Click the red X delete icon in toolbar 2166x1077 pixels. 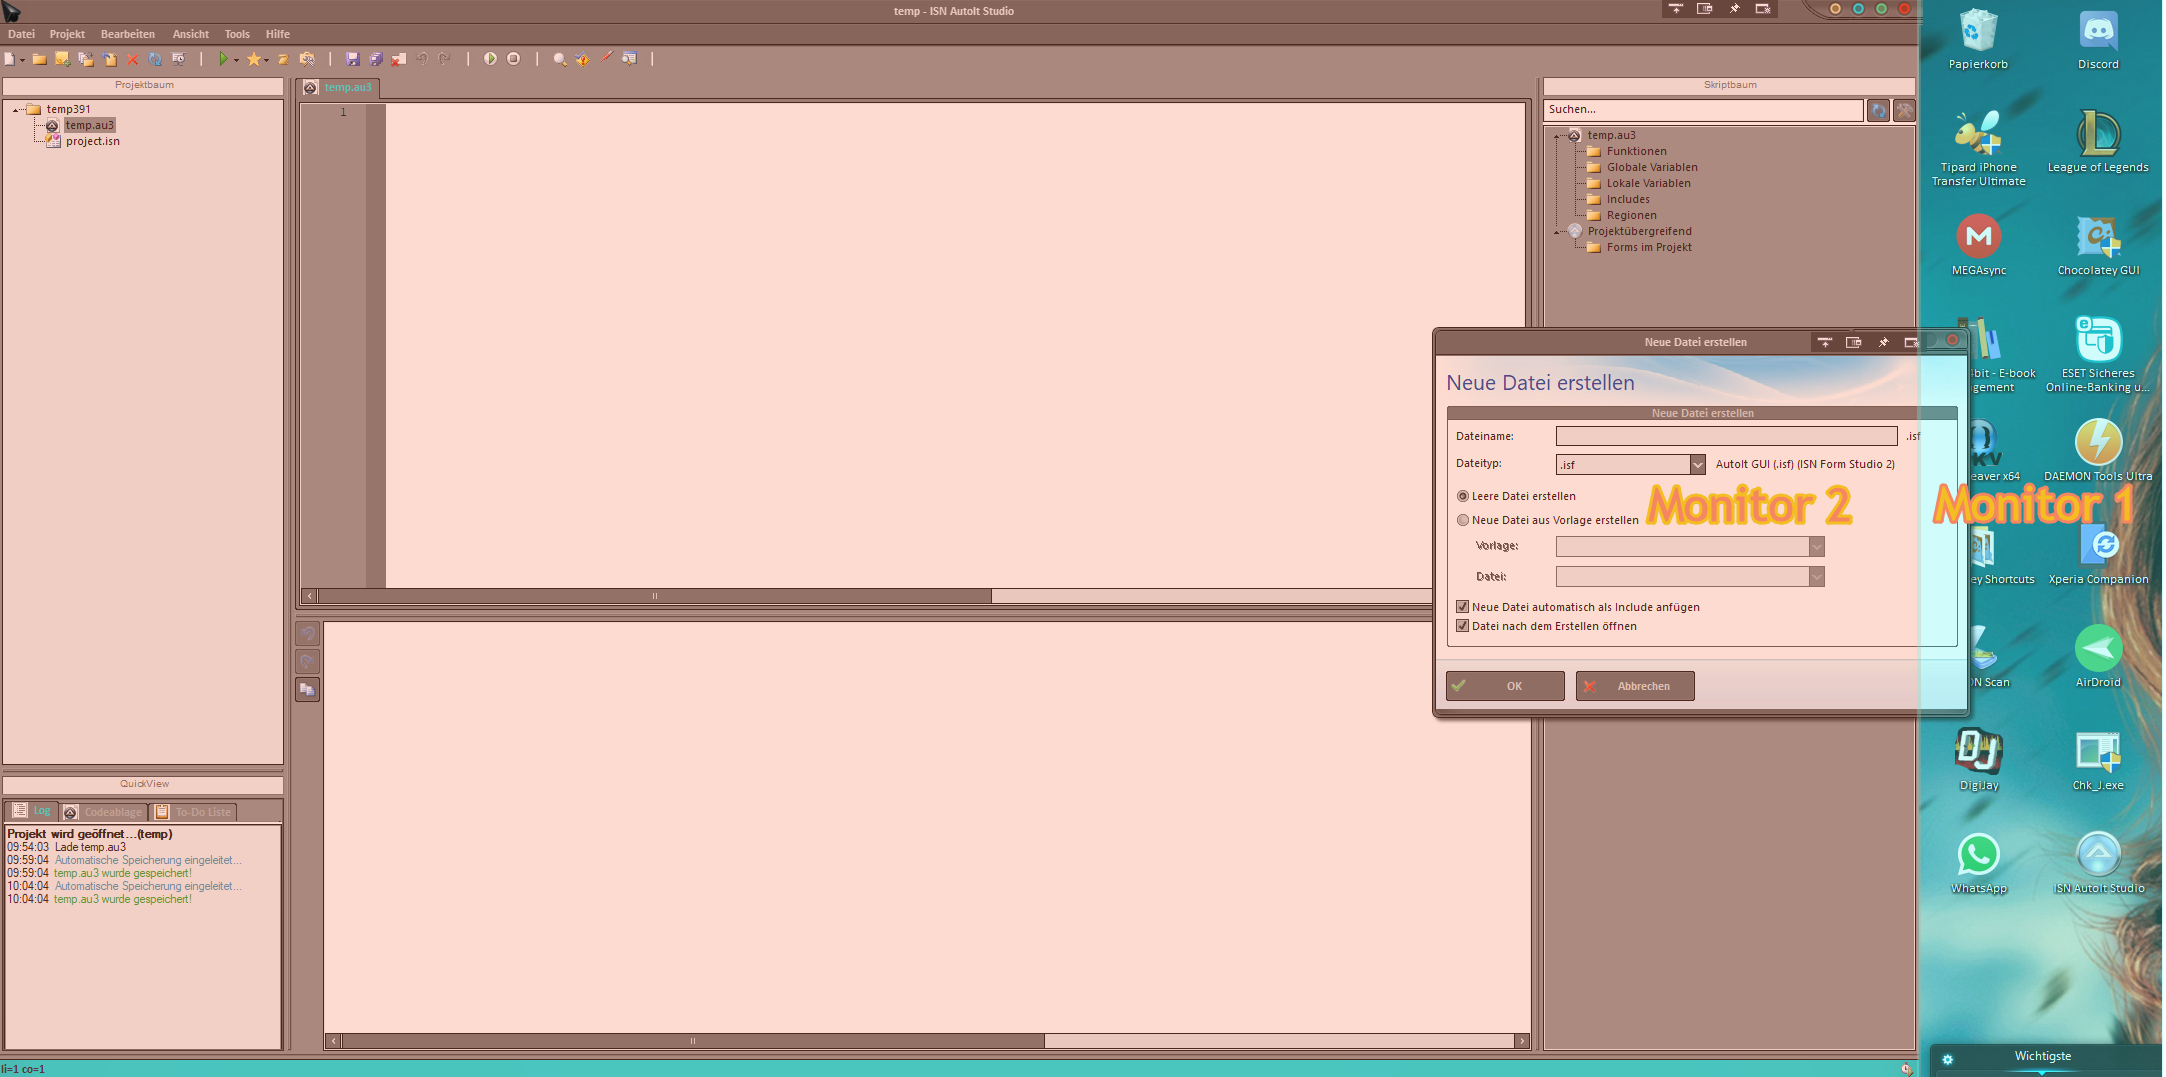[132, 59]
